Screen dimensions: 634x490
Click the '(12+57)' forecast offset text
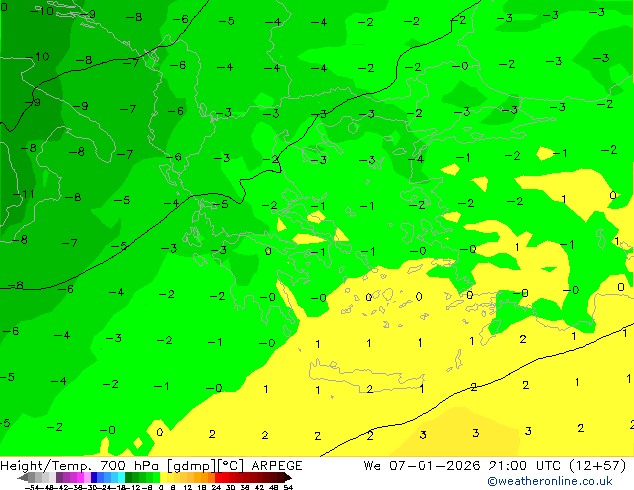point(597,466)
